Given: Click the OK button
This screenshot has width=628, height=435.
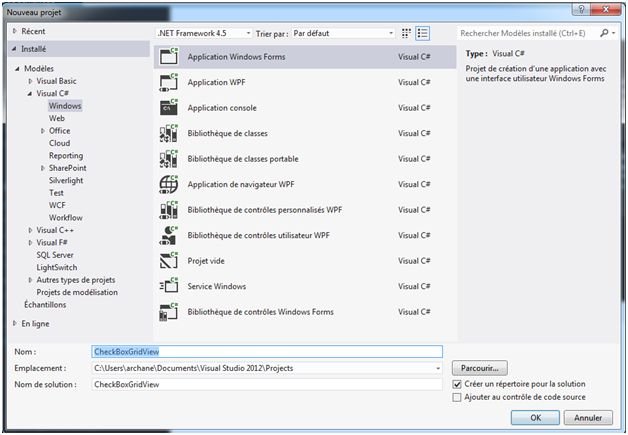Looking at the screenshot, I should pyautogui.click(x=535, y=418).
